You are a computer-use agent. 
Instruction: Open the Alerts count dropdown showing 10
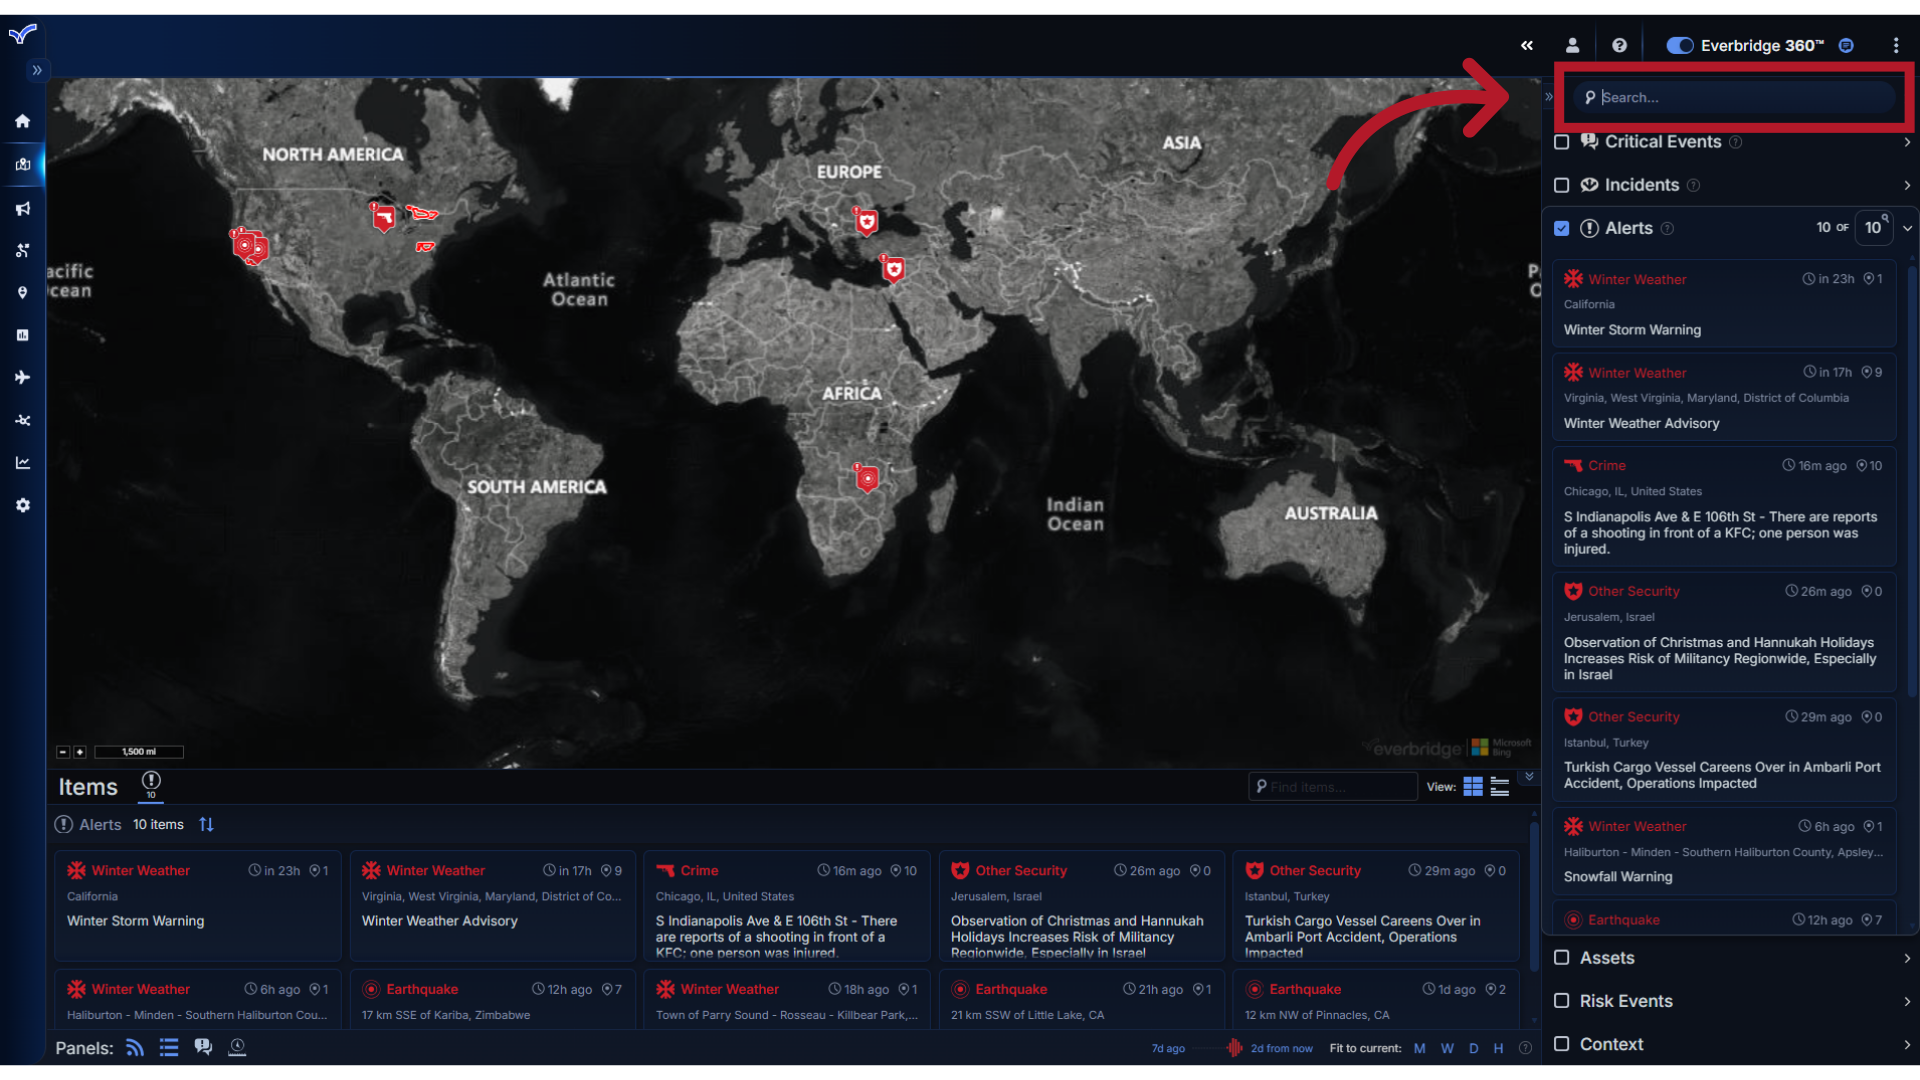coord(1874,228)
